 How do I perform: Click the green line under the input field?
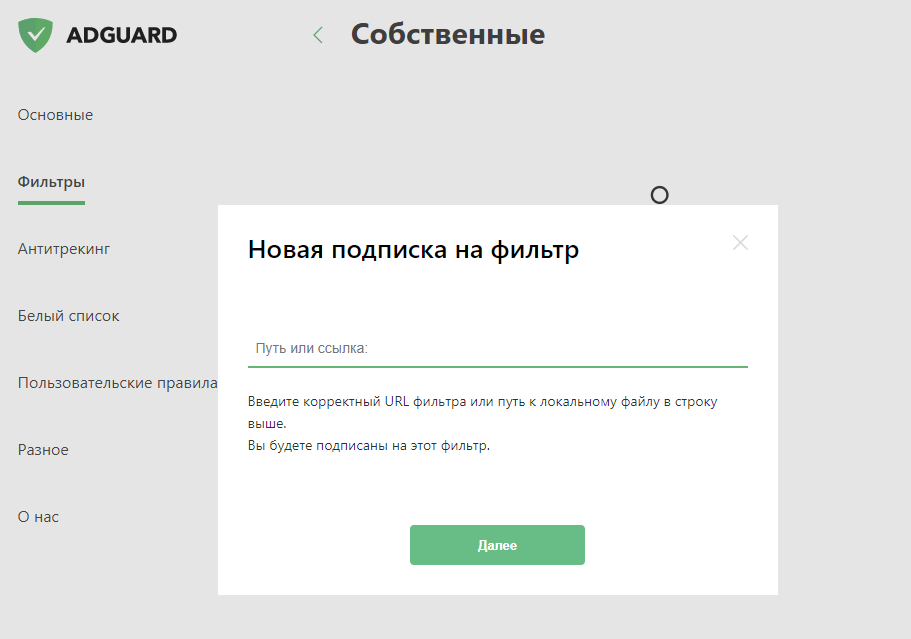[497, 367]
